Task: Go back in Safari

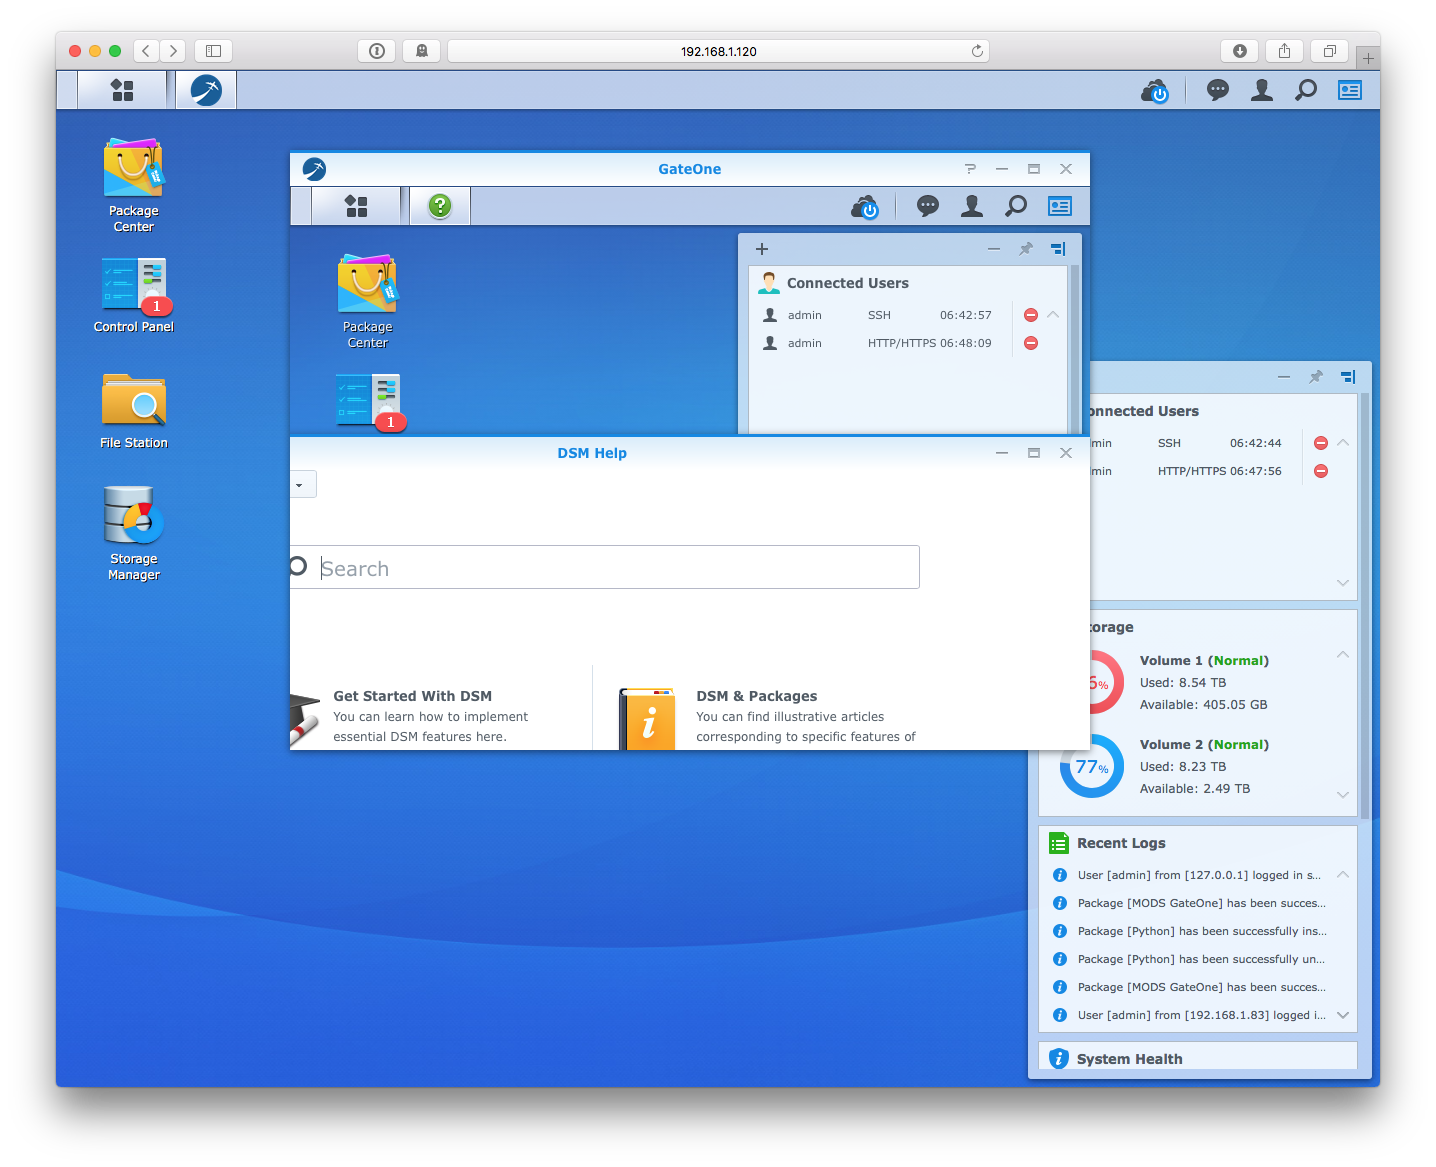Action: [x=146, y=51]
